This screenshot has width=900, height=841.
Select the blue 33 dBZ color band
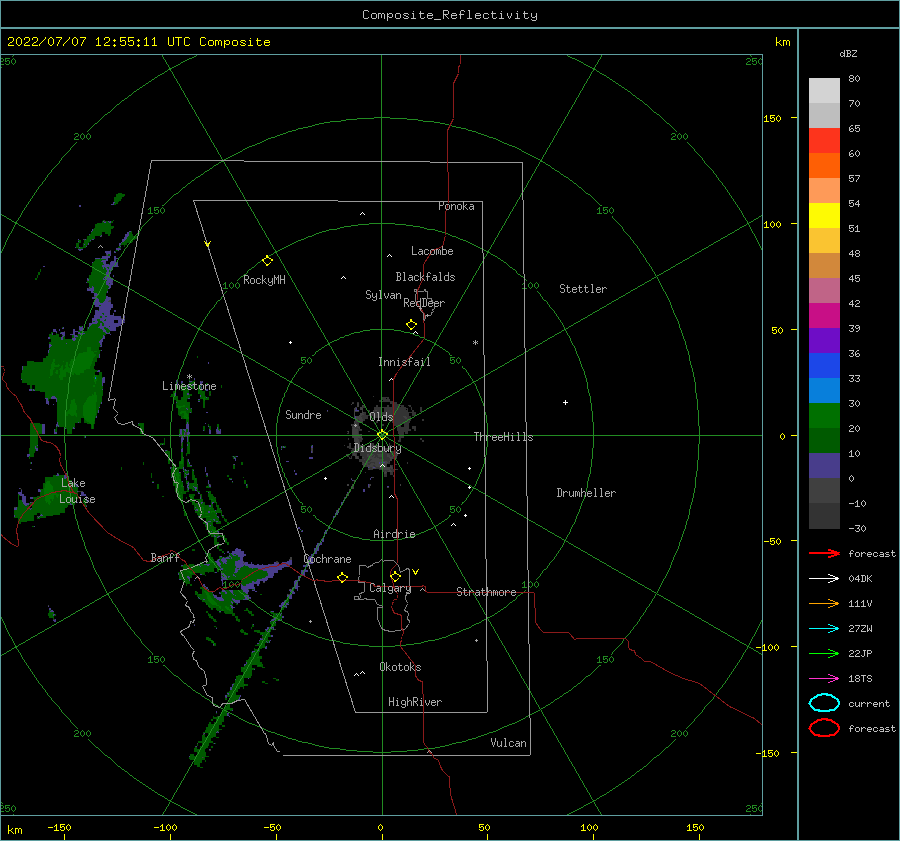(824, 365)
